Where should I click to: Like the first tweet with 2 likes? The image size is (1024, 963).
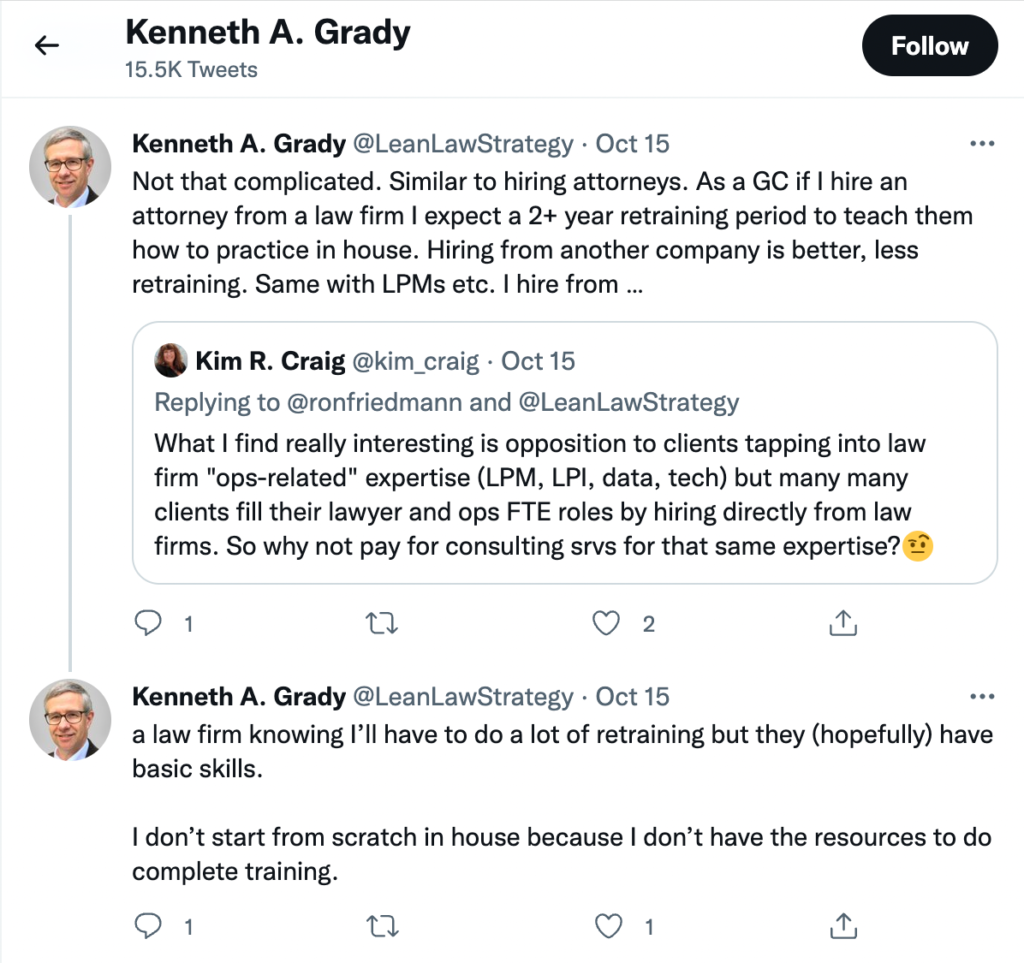607,624
